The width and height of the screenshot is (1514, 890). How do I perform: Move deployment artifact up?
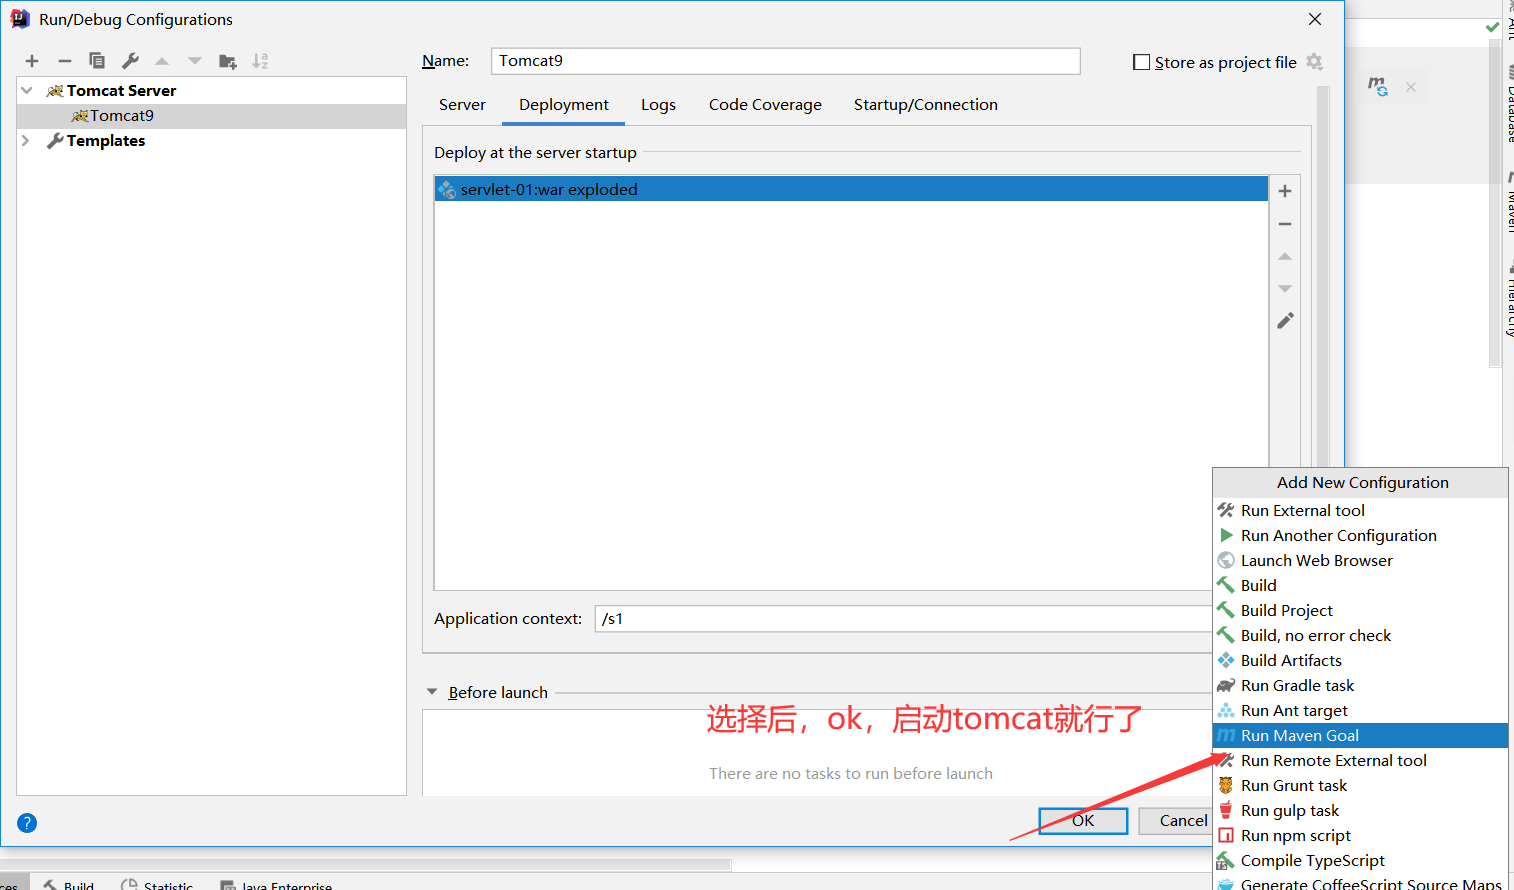(1285, 257)
